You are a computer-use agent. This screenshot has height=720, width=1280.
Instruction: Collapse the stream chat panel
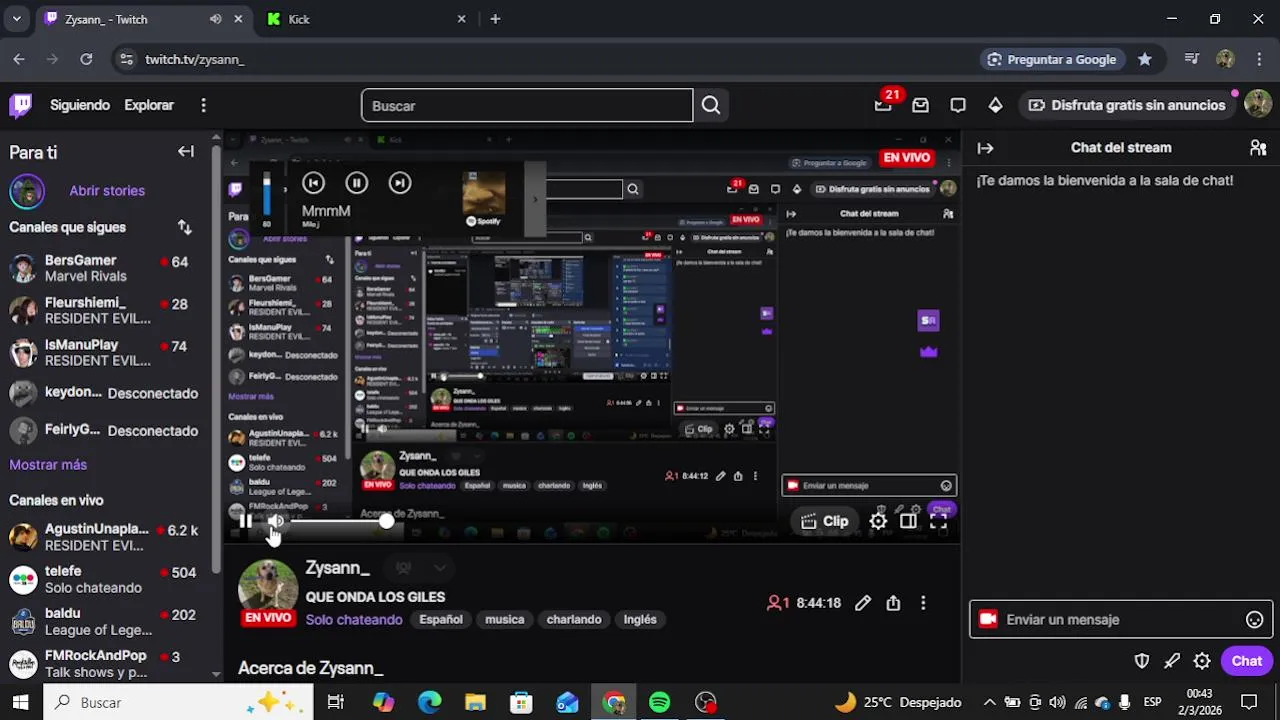click(985, 148)
